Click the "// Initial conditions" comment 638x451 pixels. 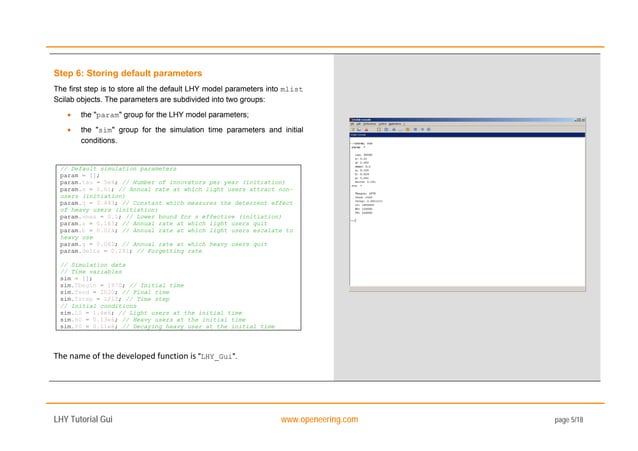(98, 306)
